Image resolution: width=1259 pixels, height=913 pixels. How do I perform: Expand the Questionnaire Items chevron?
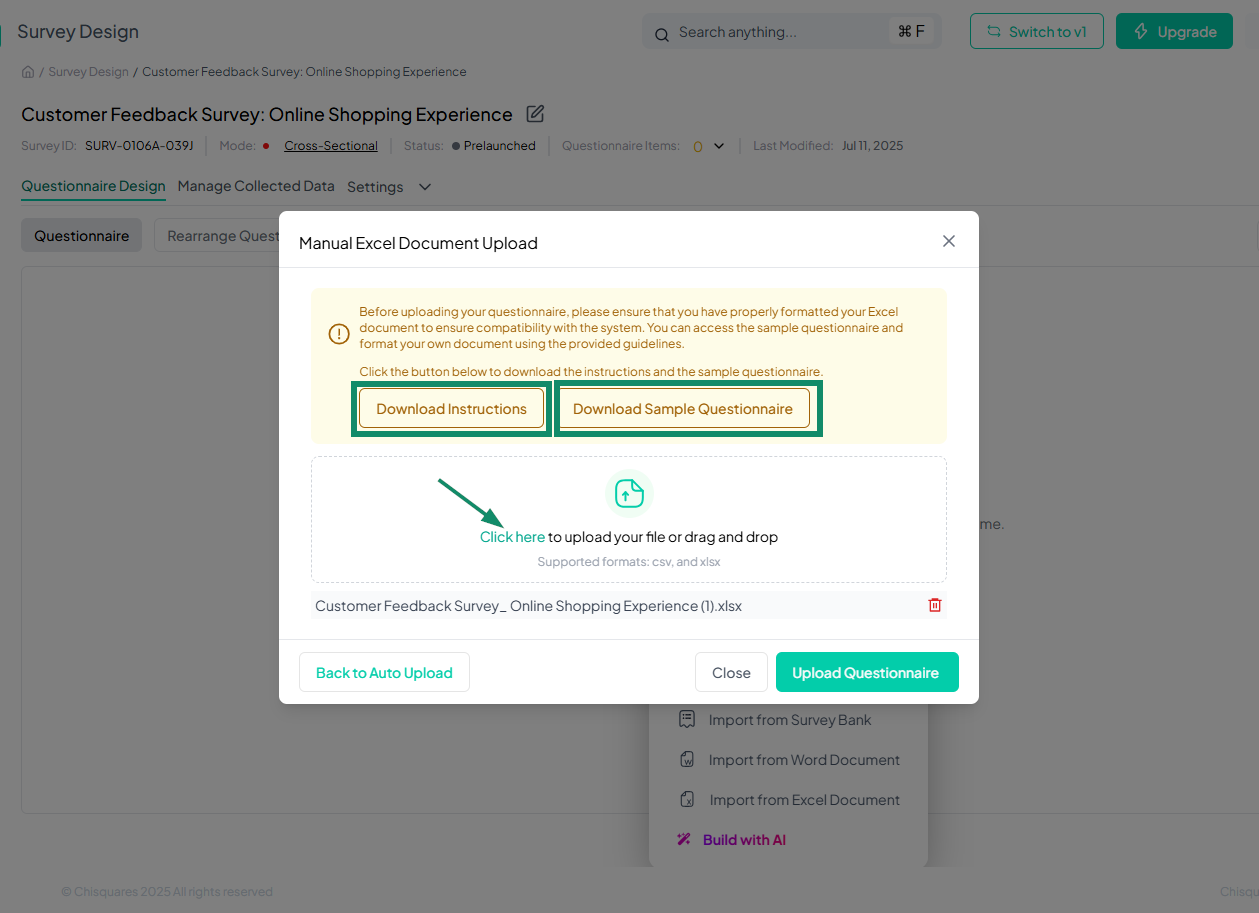[x=719, y=146]
